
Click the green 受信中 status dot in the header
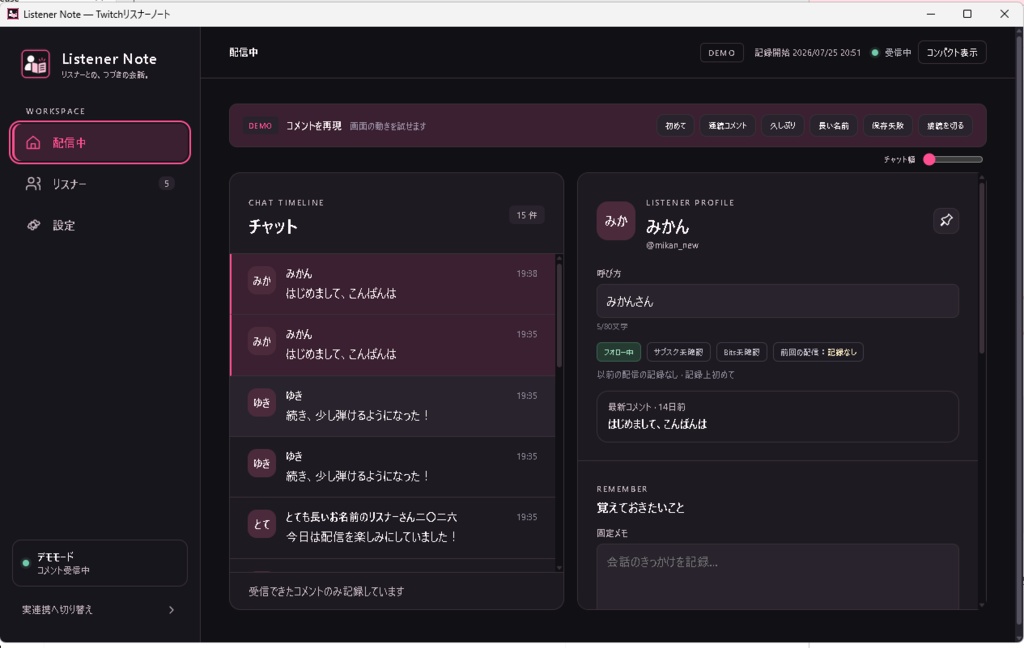pos(874,53)
